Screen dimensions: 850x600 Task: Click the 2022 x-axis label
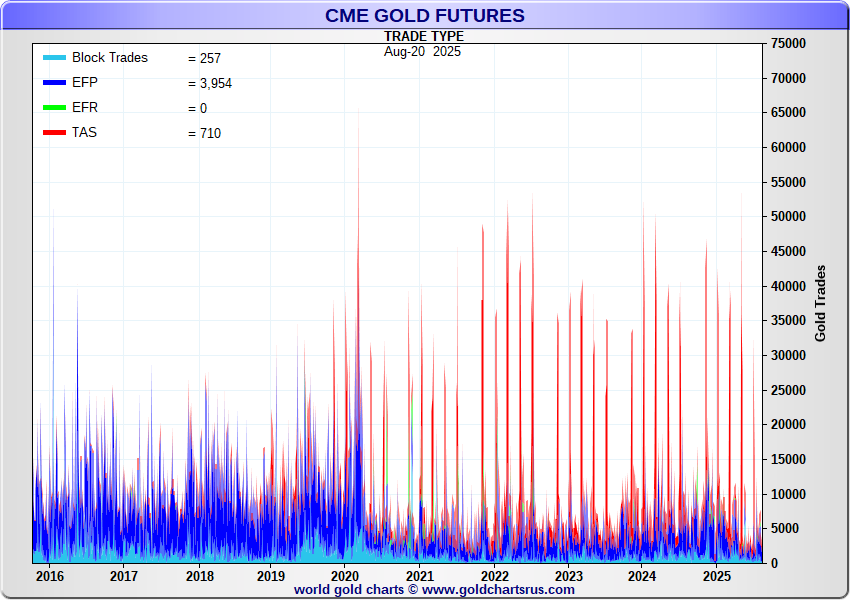click(494, 576)
